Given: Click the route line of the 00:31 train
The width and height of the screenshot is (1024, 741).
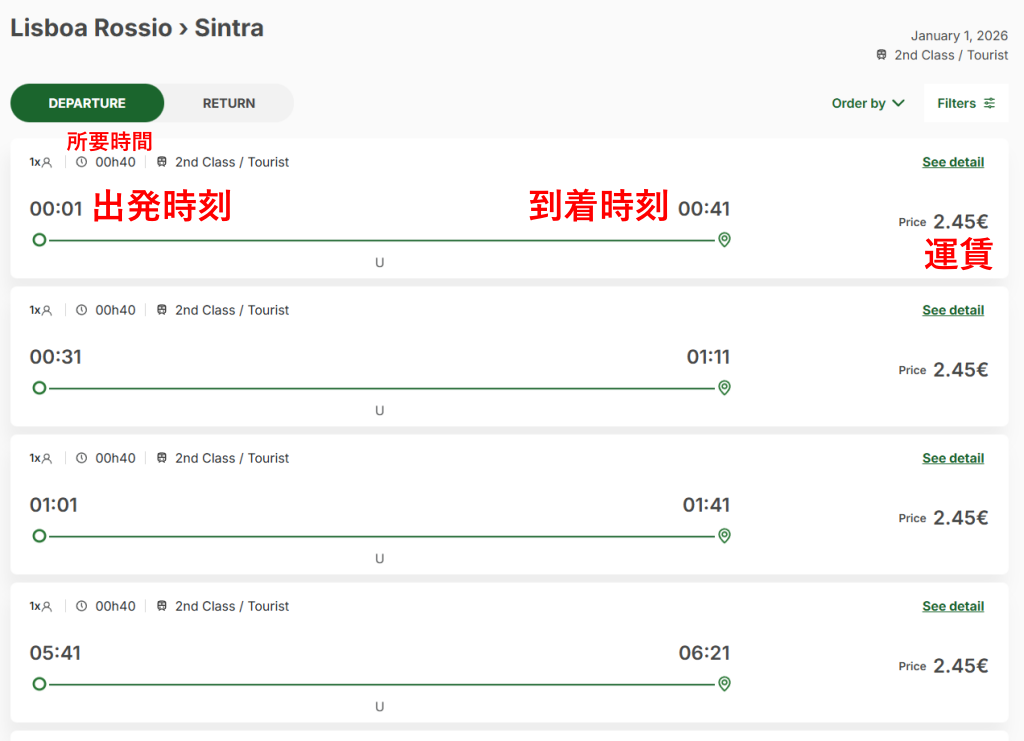Looking at the screenshot, I should (x=380, y=388).
